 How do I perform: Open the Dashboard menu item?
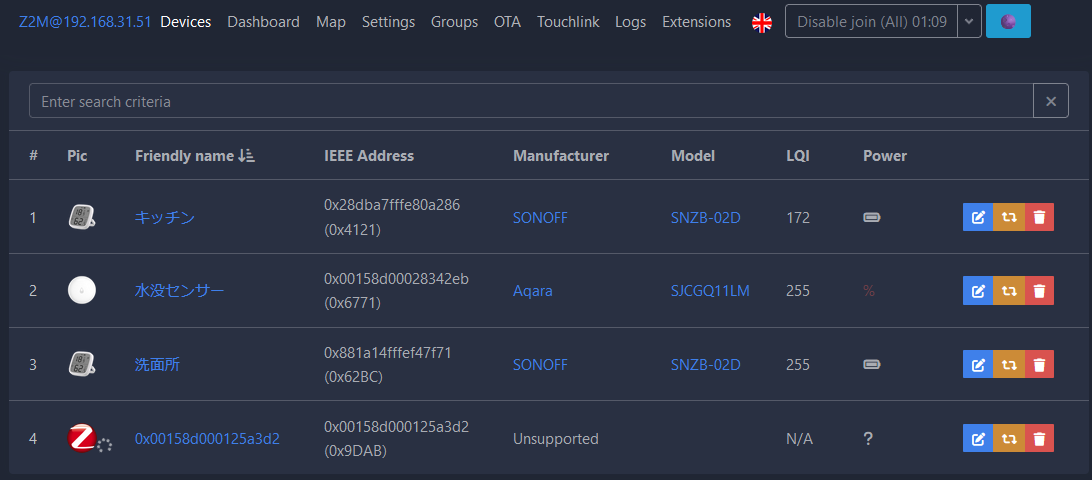tap(263, 22)
